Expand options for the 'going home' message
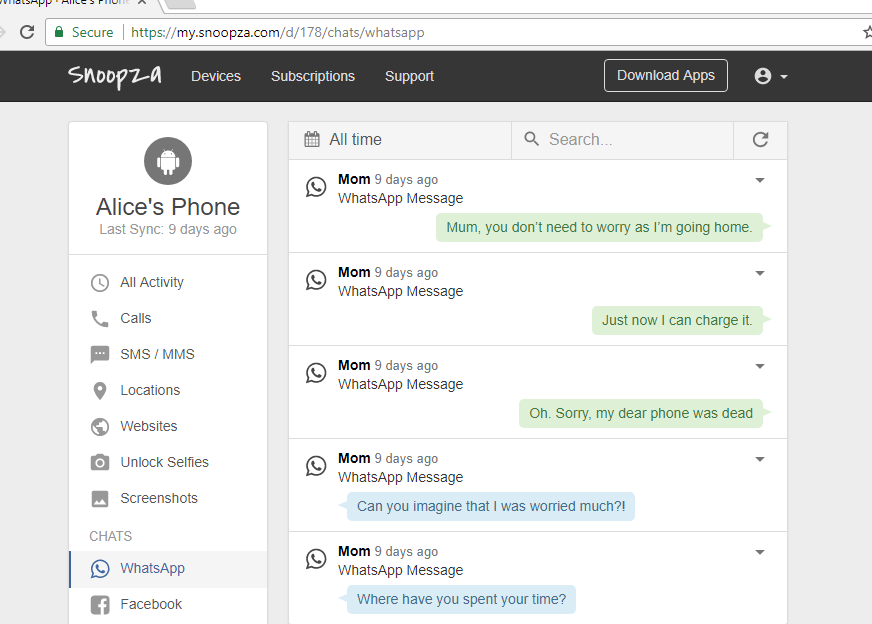 (759, 180)
